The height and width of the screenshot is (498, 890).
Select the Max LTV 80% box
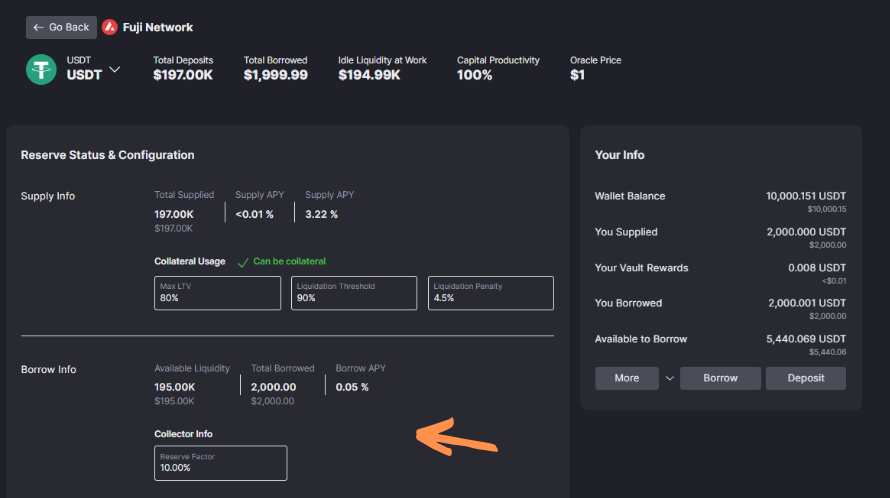click(217, 293)
